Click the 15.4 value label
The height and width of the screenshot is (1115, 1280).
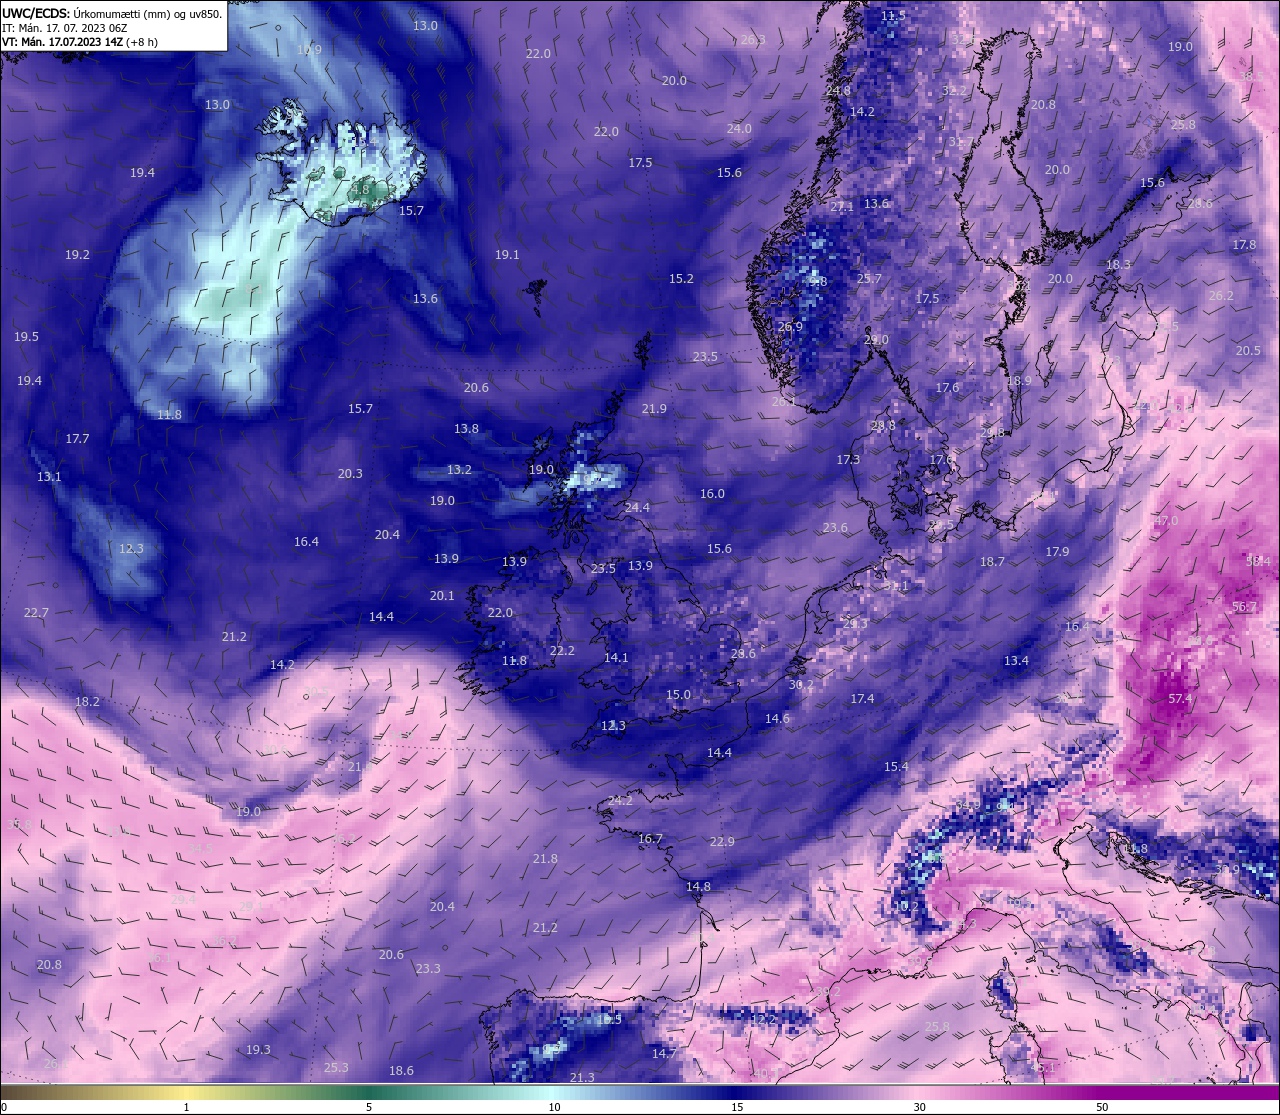[896, 767]
